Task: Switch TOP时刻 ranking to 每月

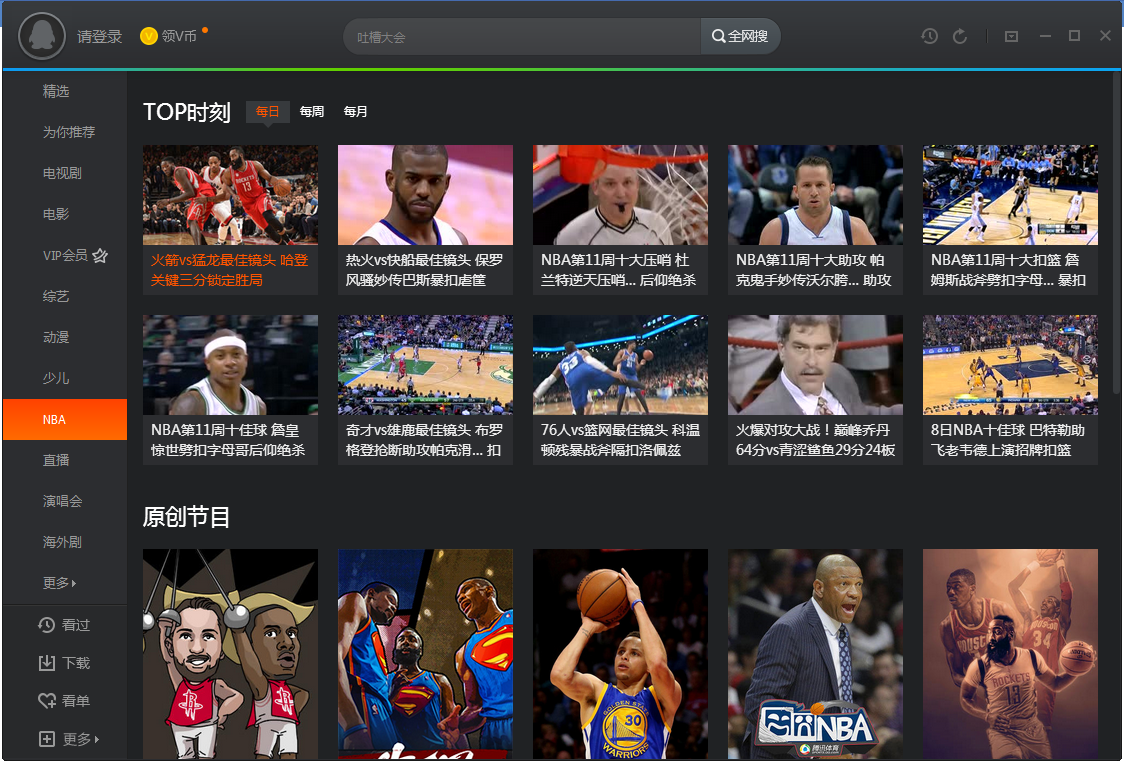Action: [356, 112]
